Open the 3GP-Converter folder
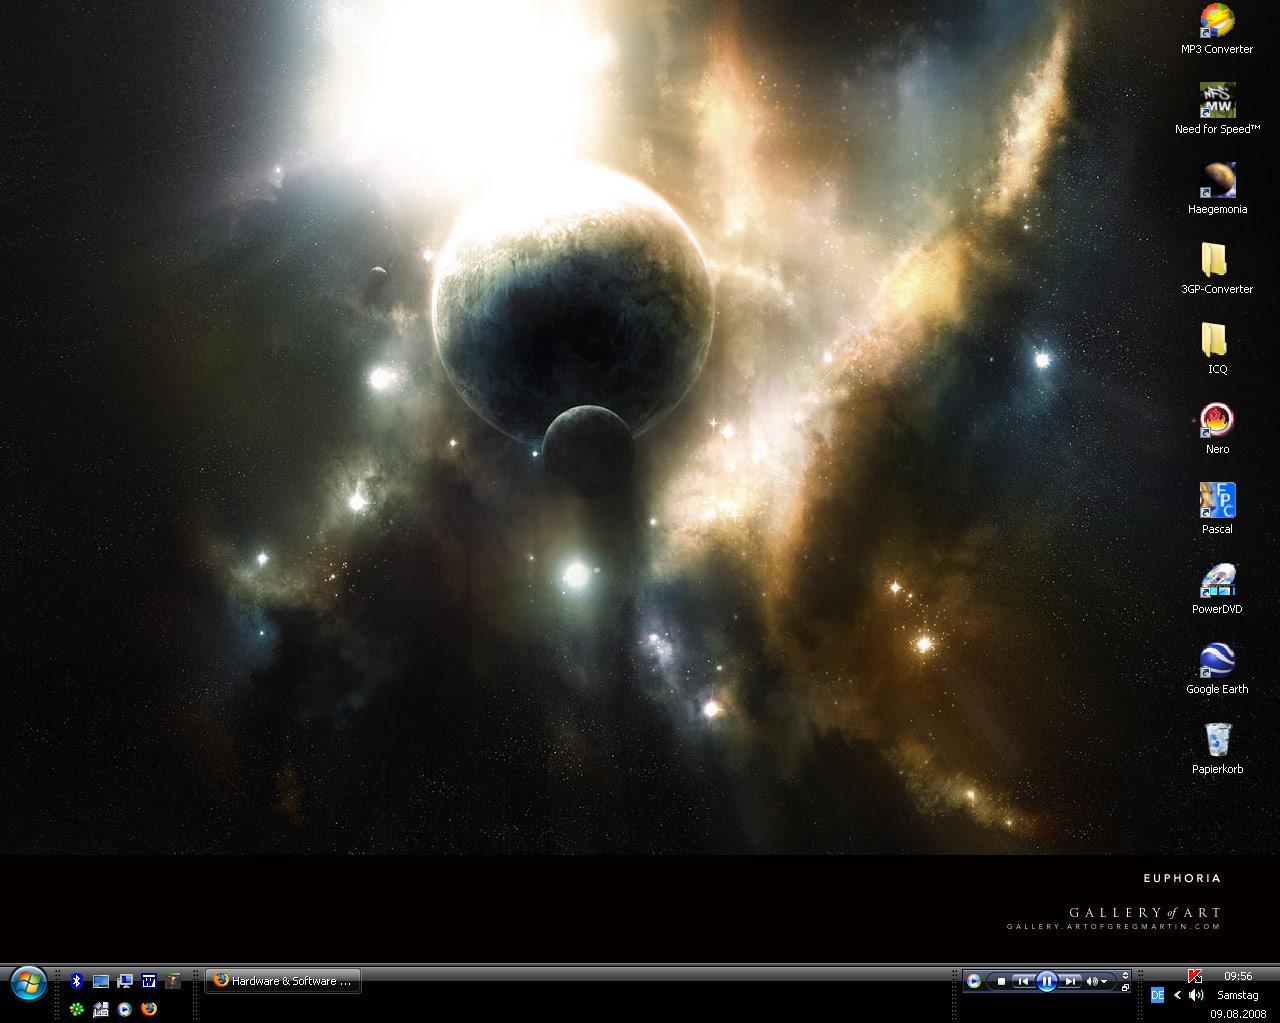Image resolution: width=1280 pixels, height=1023 pixels. tap(1217, 261)
